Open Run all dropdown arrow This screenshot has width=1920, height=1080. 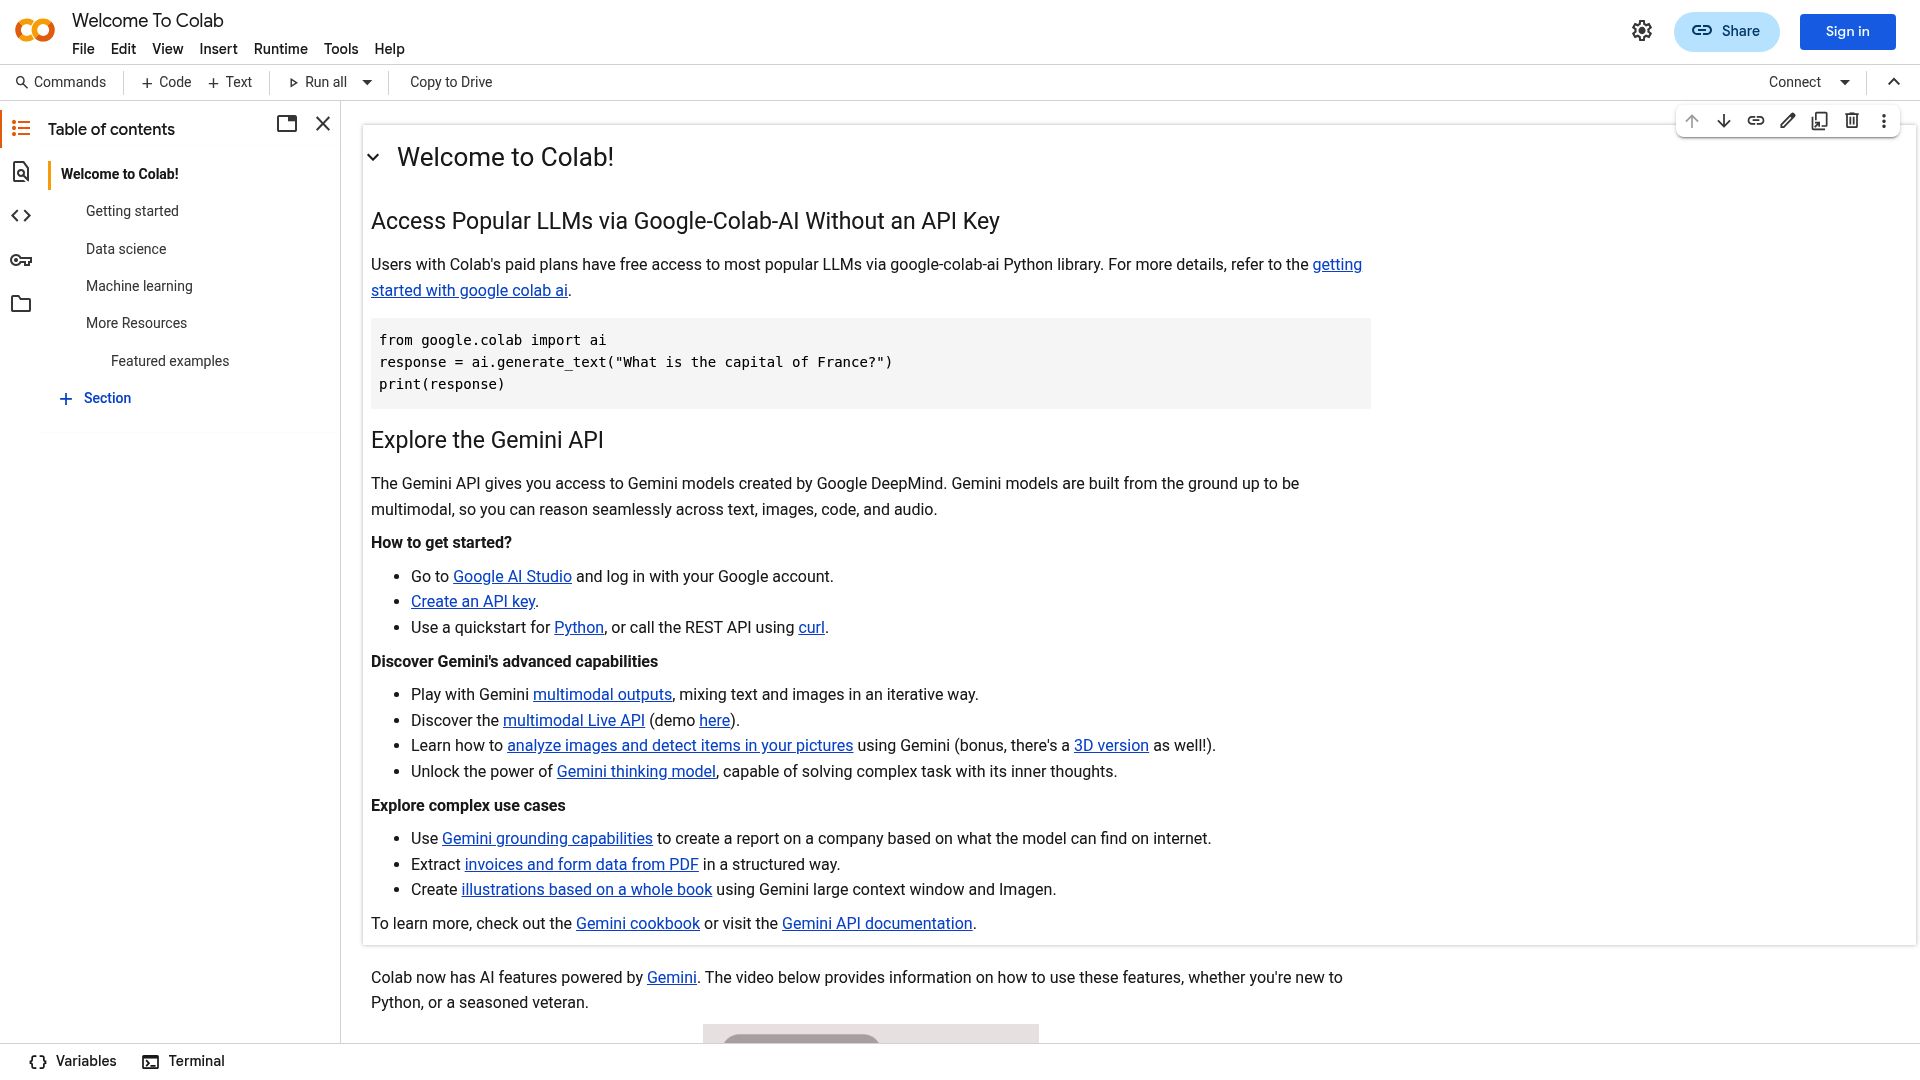coord(367,82)
